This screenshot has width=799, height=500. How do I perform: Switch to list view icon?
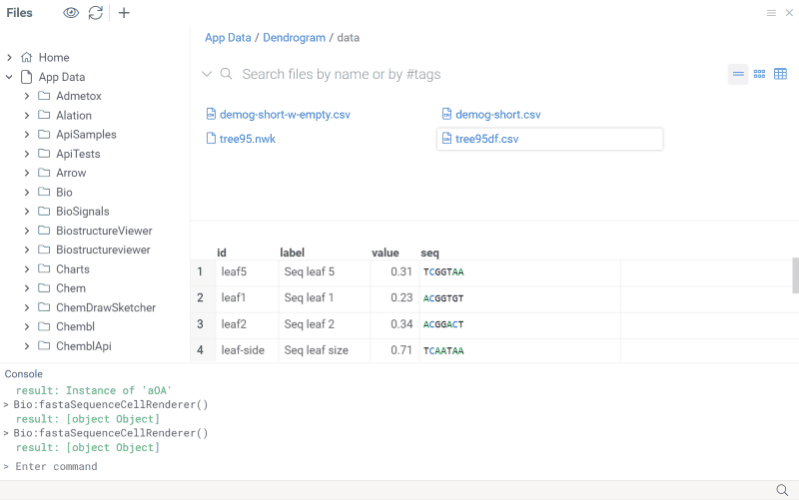pos(738,74)
